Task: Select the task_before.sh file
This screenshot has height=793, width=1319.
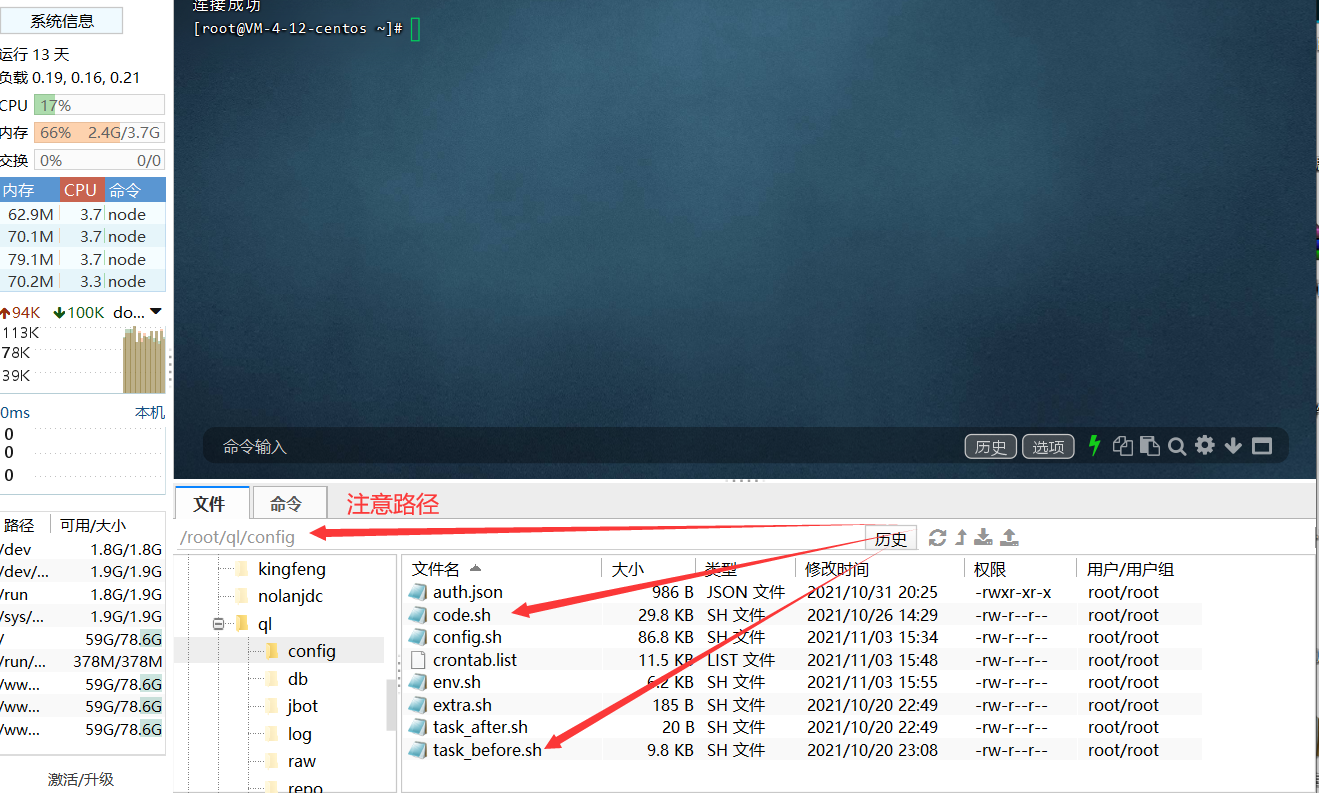Action: (487, 750)
